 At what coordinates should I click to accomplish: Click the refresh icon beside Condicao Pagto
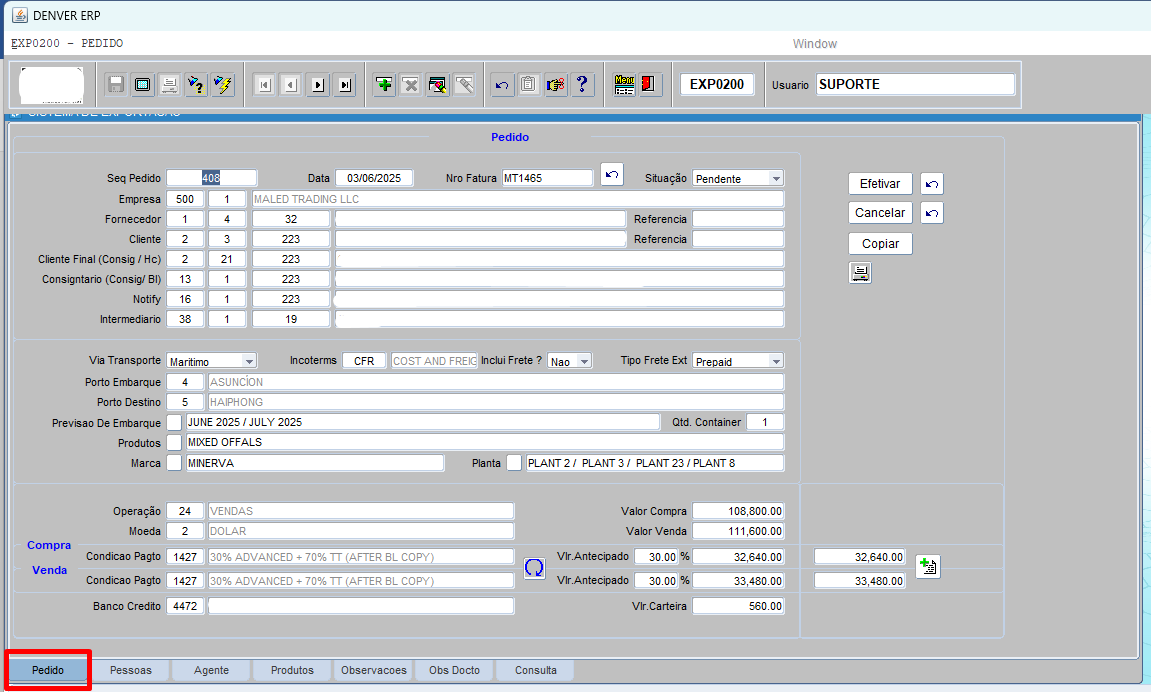tap(535, 568)
